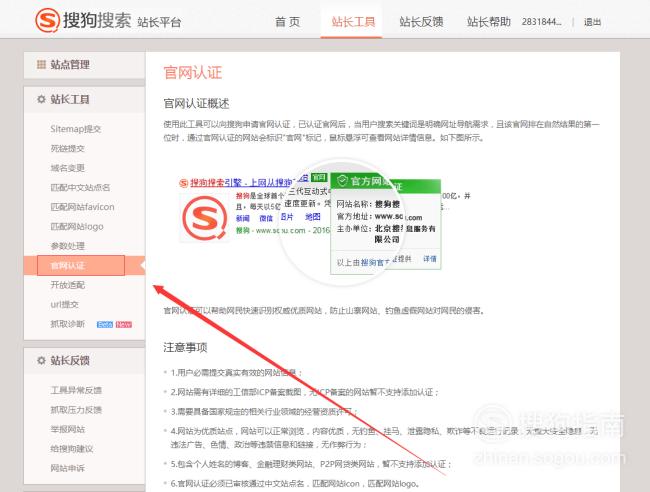Open 网站申诉 in the sidebar

pyautogui.click(x=68, y=468)
